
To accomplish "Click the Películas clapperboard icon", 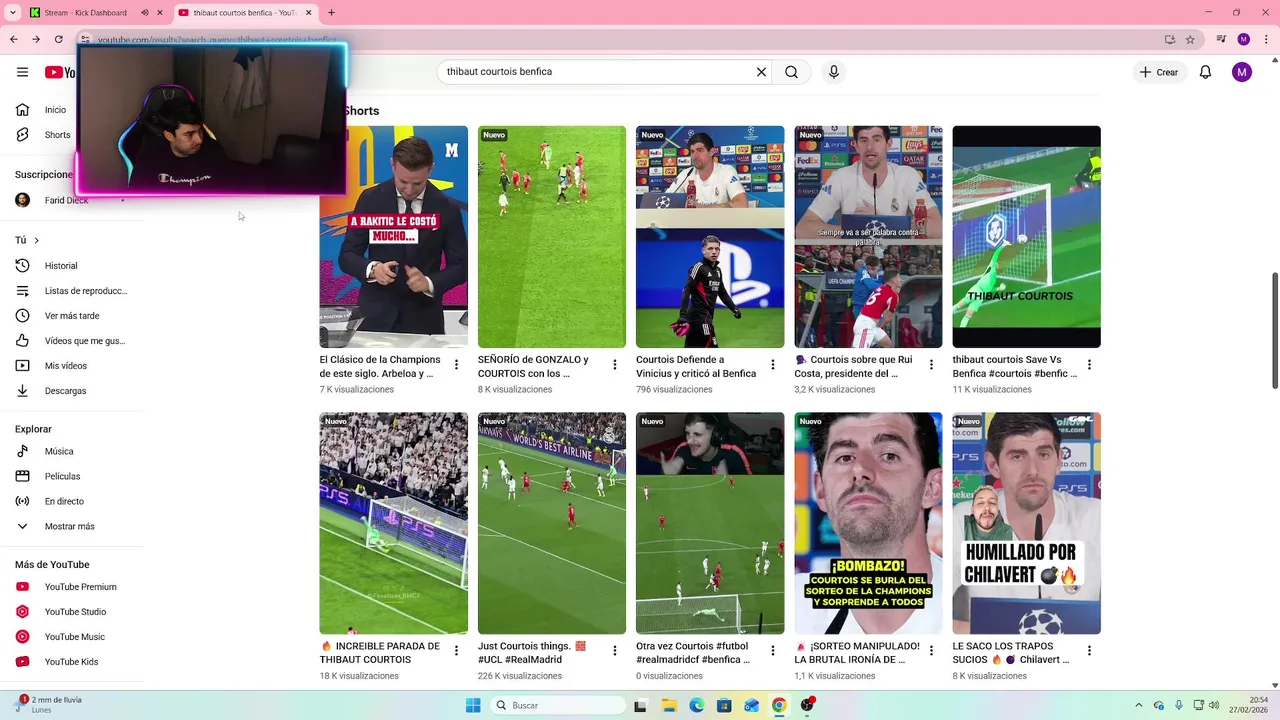I will tap(22, 476).
